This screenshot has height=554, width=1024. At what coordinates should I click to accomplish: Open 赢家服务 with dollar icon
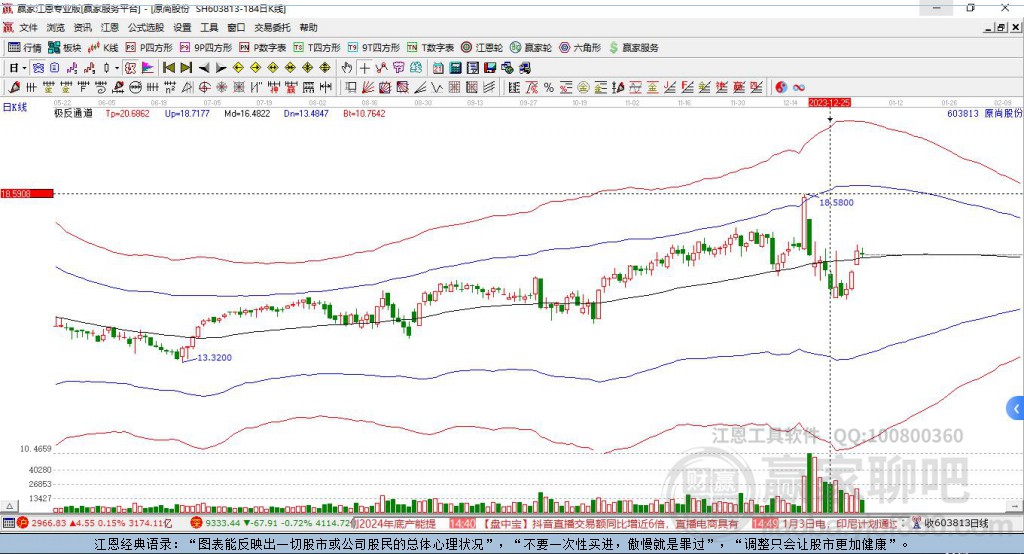pyautogui.click(x=634, y=48)
